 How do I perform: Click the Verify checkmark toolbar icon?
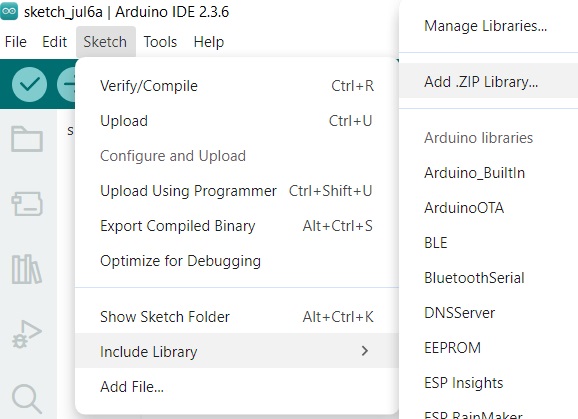point(29,84)
